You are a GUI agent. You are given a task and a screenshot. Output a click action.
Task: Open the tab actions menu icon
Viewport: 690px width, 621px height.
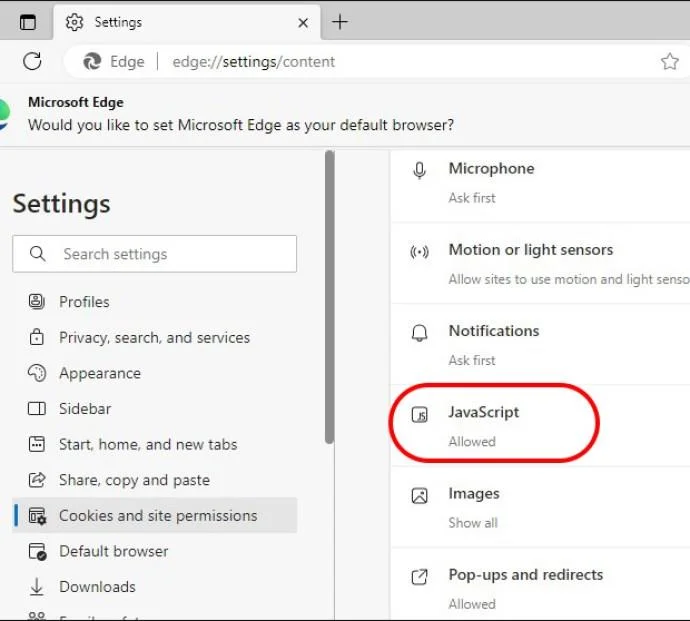[x=28, y=22]
